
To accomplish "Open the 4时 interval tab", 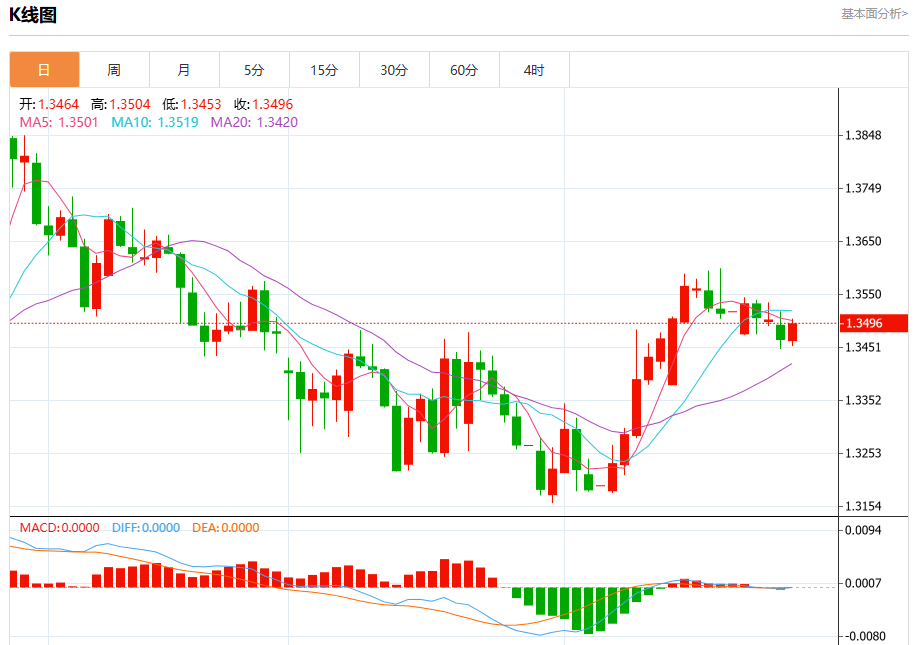I will pyautogui.click(x=535, y=70).
